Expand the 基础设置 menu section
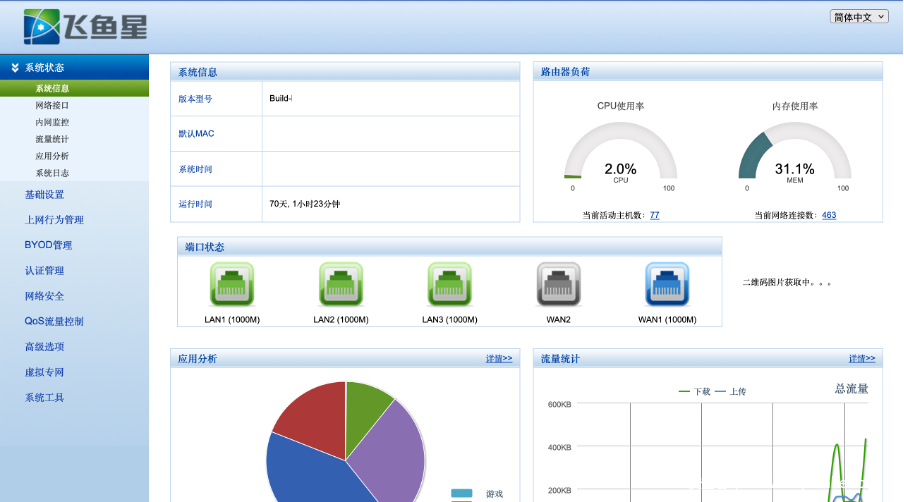The width and height of the screenshot is (904, 502). click(x=44, y=194)
